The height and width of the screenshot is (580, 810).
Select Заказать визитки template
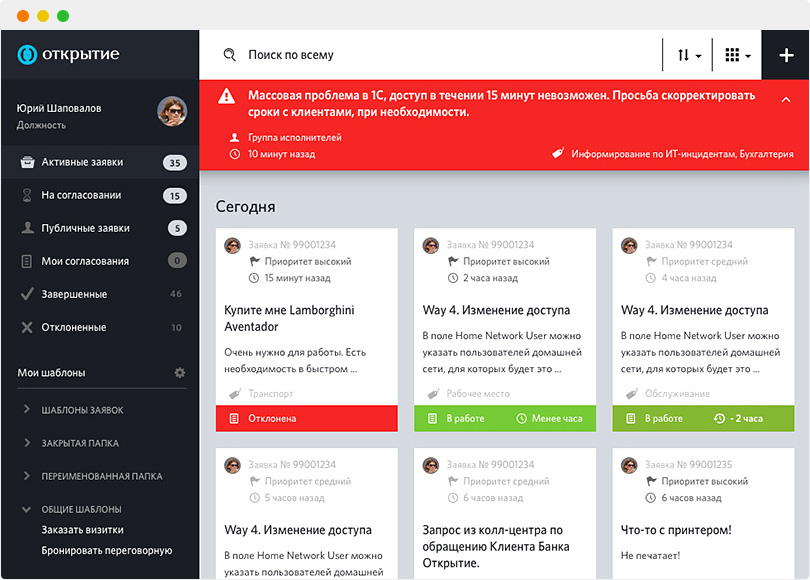[x=83, y=530]
